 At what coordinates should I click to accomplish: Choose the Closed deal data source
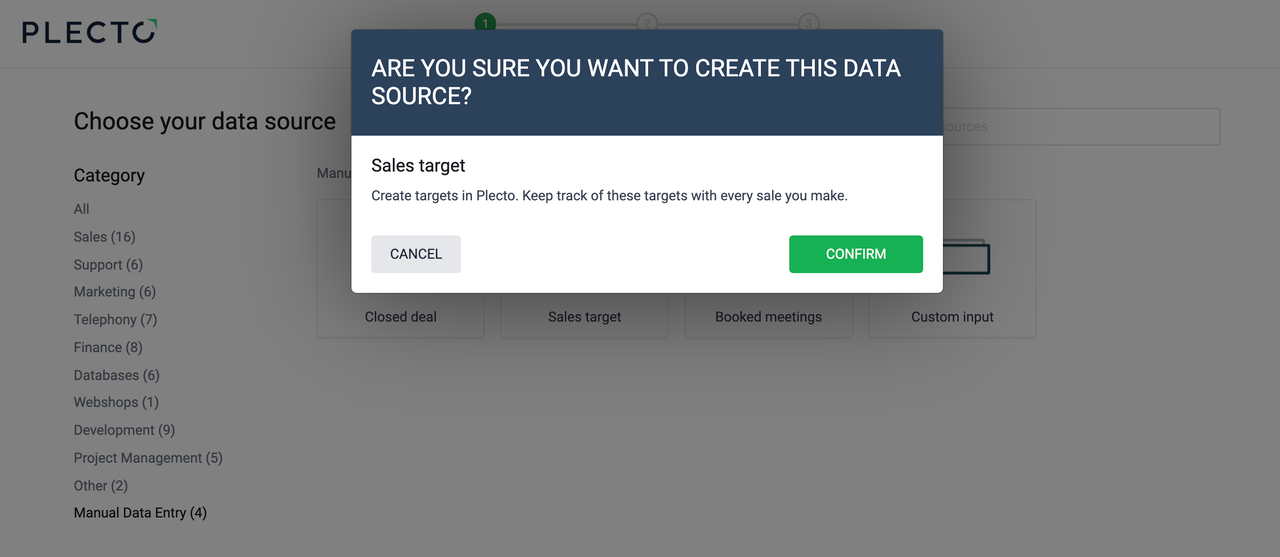click(x=400, y=316)
